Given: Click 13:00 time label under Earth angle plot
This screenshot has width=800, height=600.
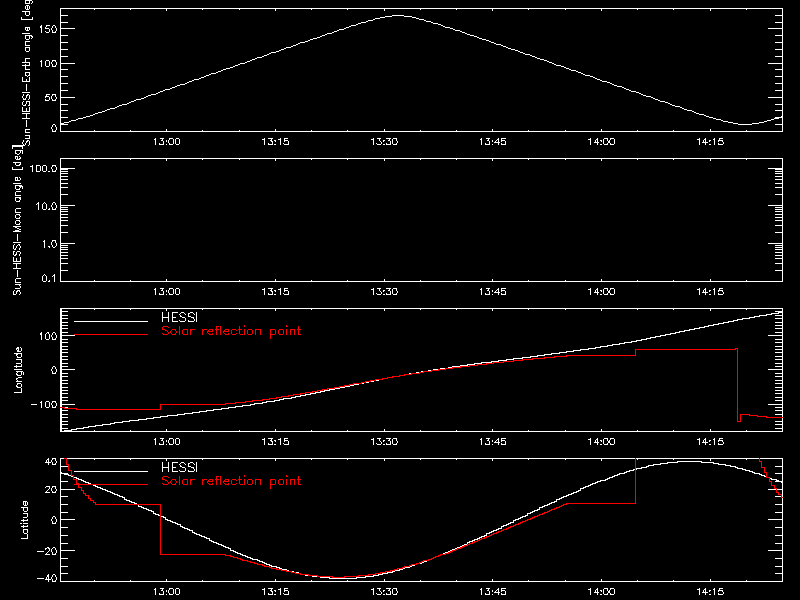Looking at the screenshot, I should [x=166, y=142].
